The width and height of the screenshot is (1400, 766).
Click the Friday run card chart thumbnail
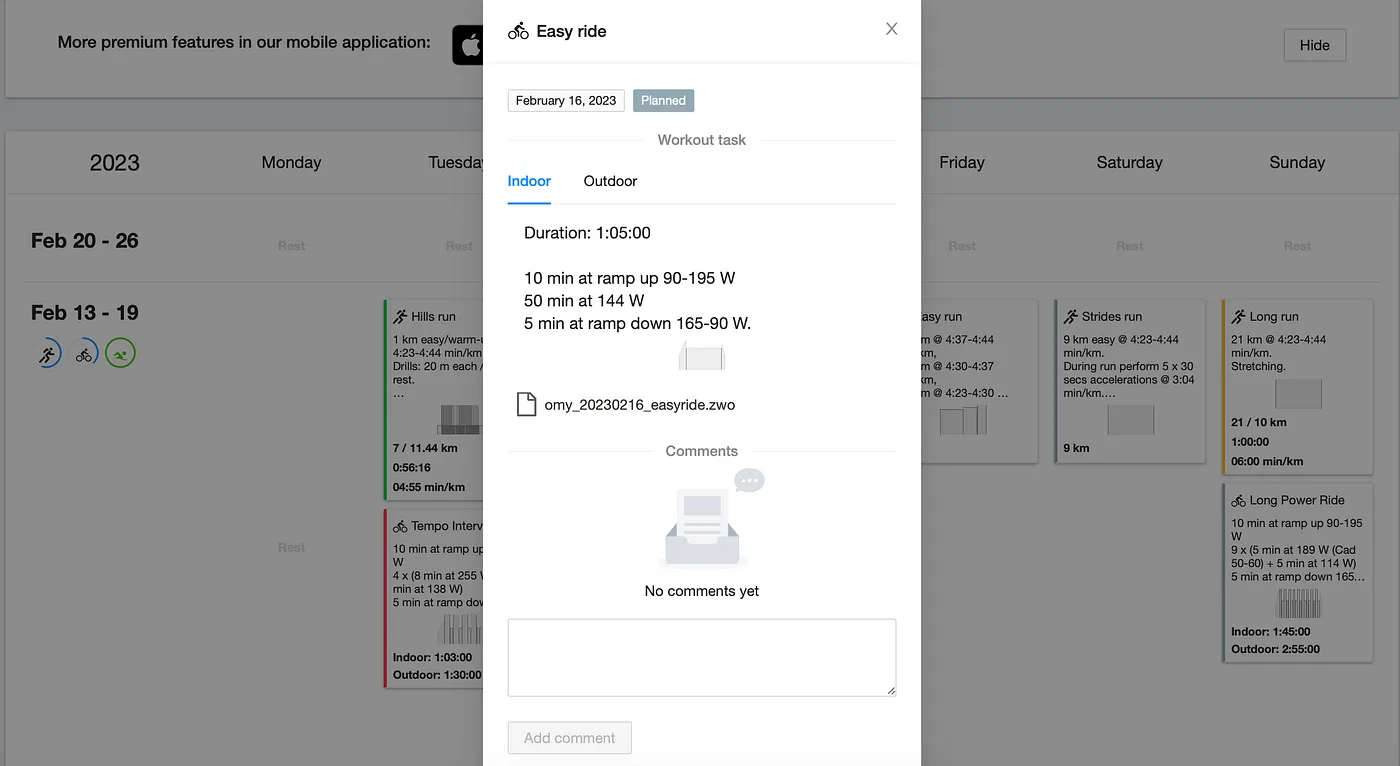(963, 420)
